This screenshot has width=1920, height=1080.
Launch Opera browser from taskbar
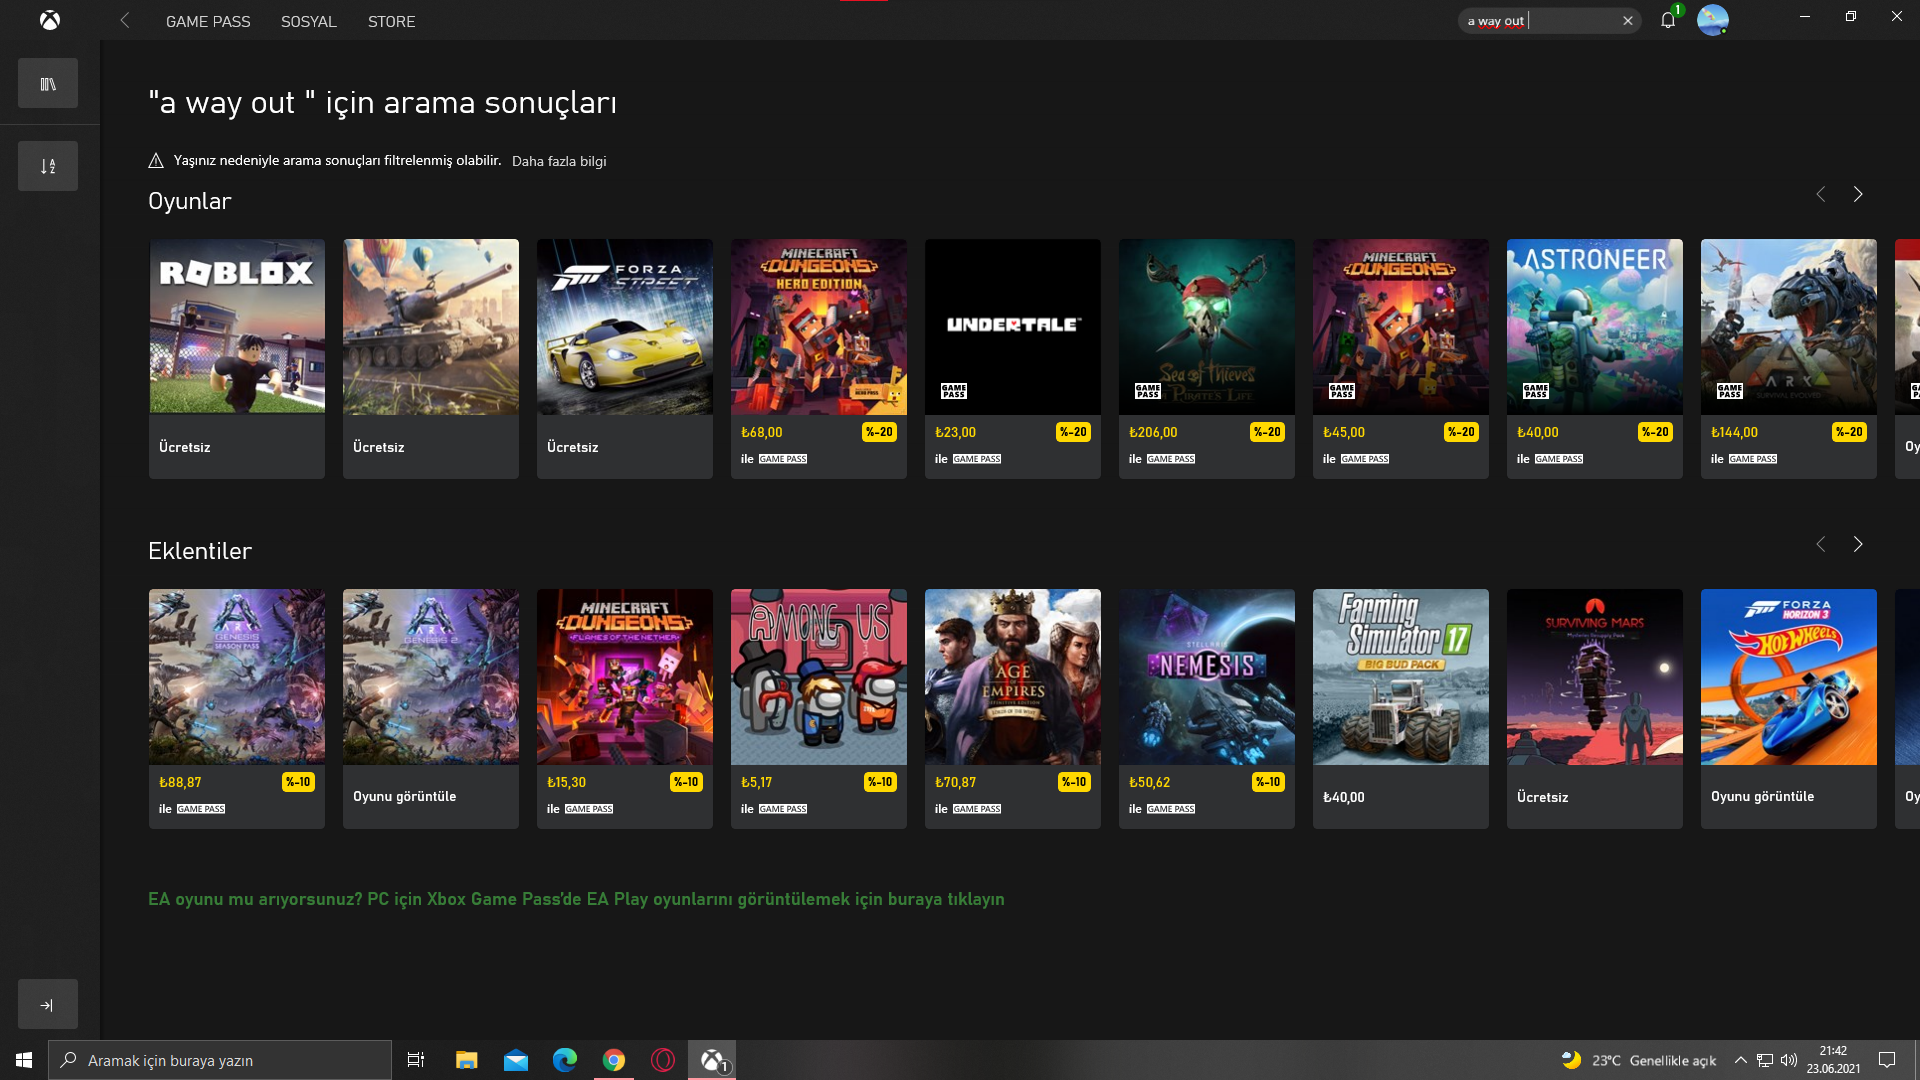tap(663, 1060)
